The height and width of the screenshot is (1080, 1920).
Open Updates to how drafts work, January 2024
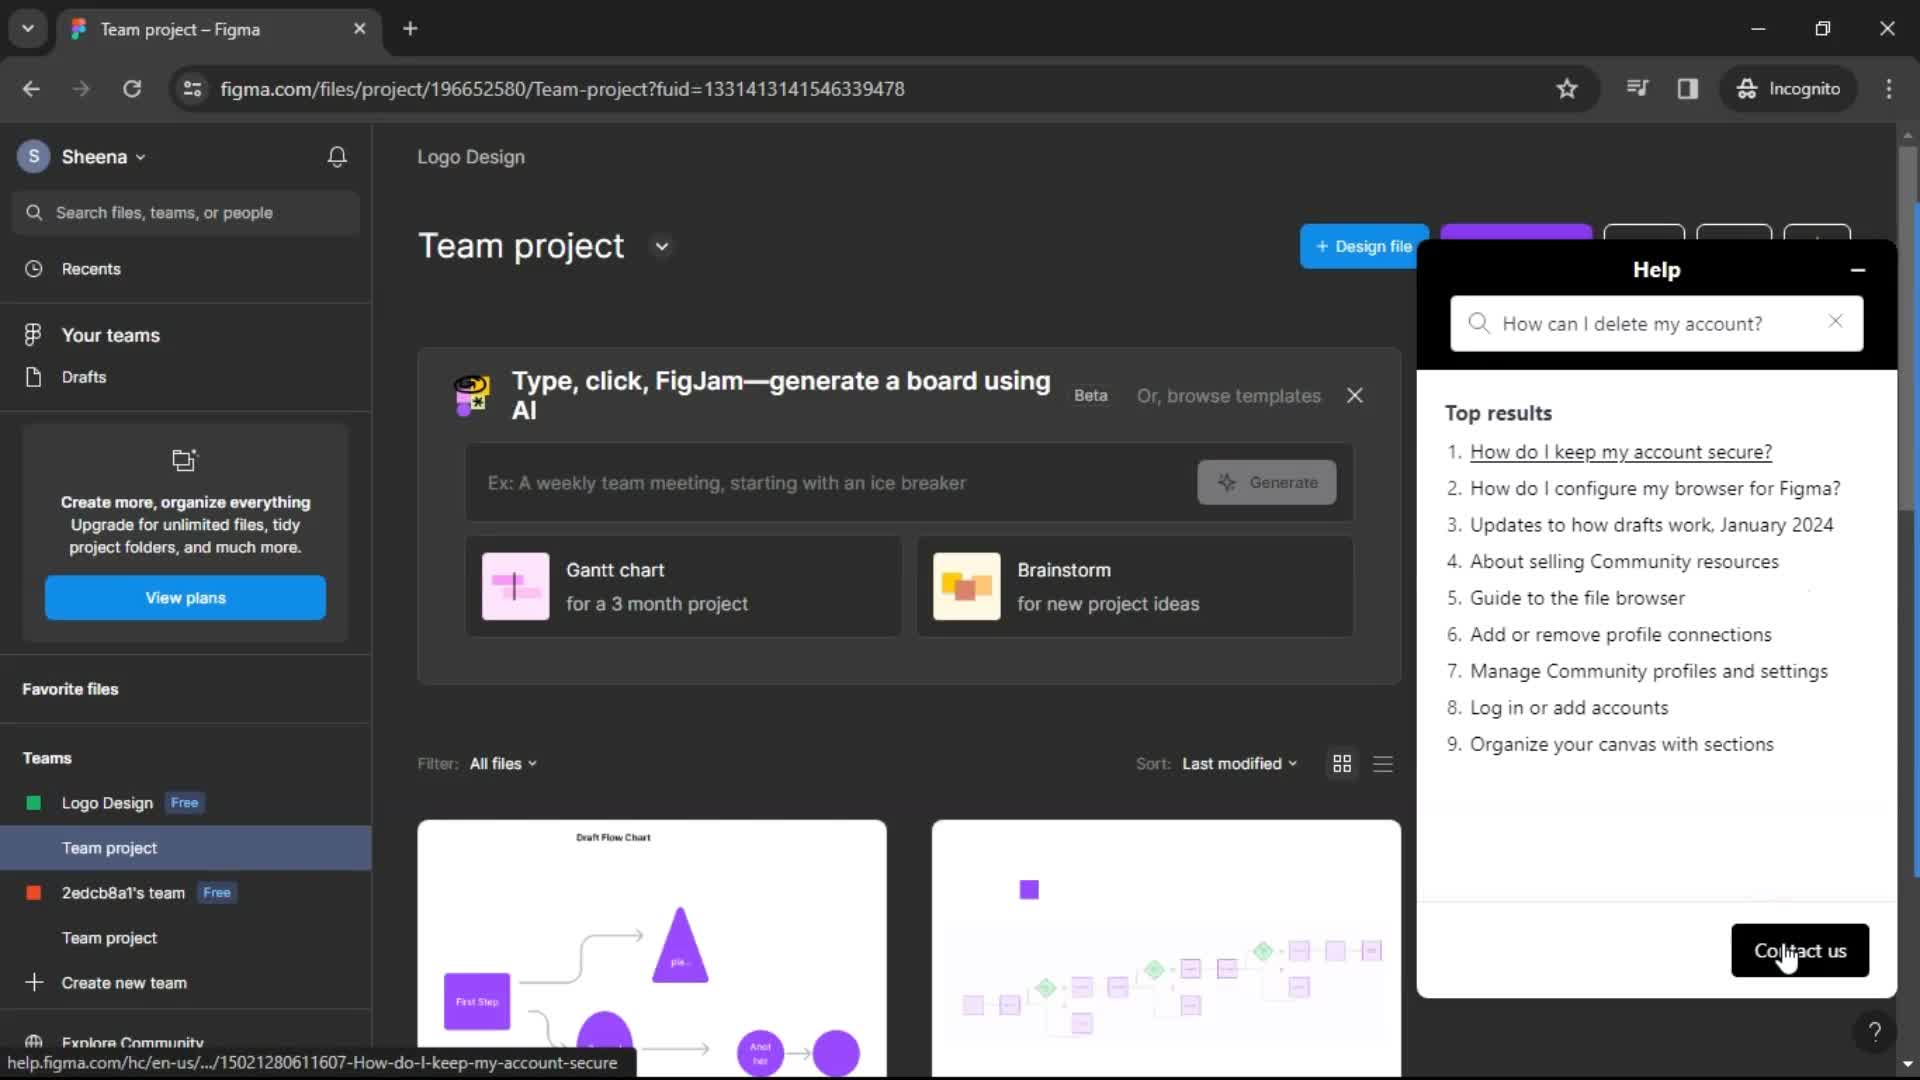pos(1651,525)
